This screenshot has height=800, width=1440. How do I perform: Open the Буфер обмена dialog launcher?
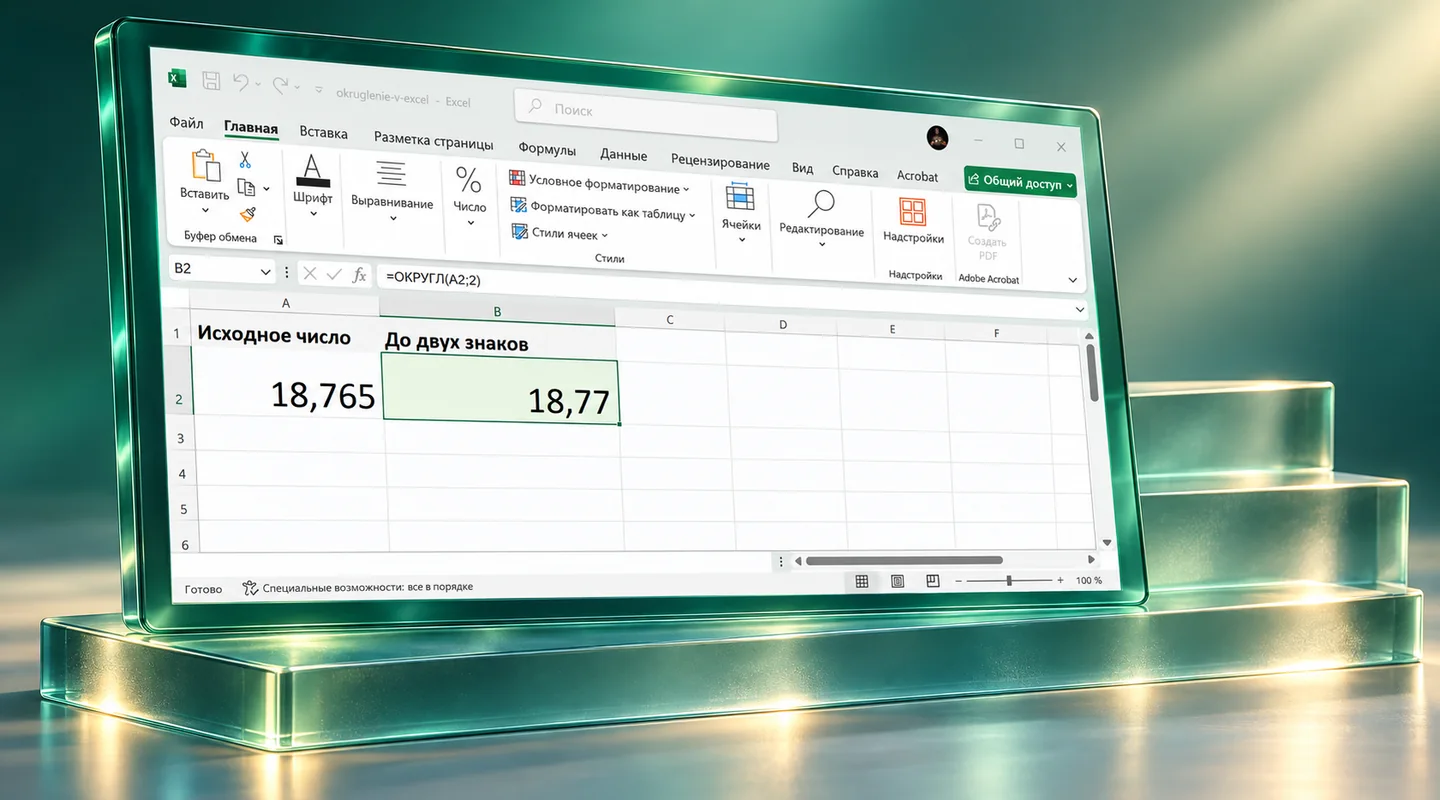pyautogui.click(x=278, y=240)
